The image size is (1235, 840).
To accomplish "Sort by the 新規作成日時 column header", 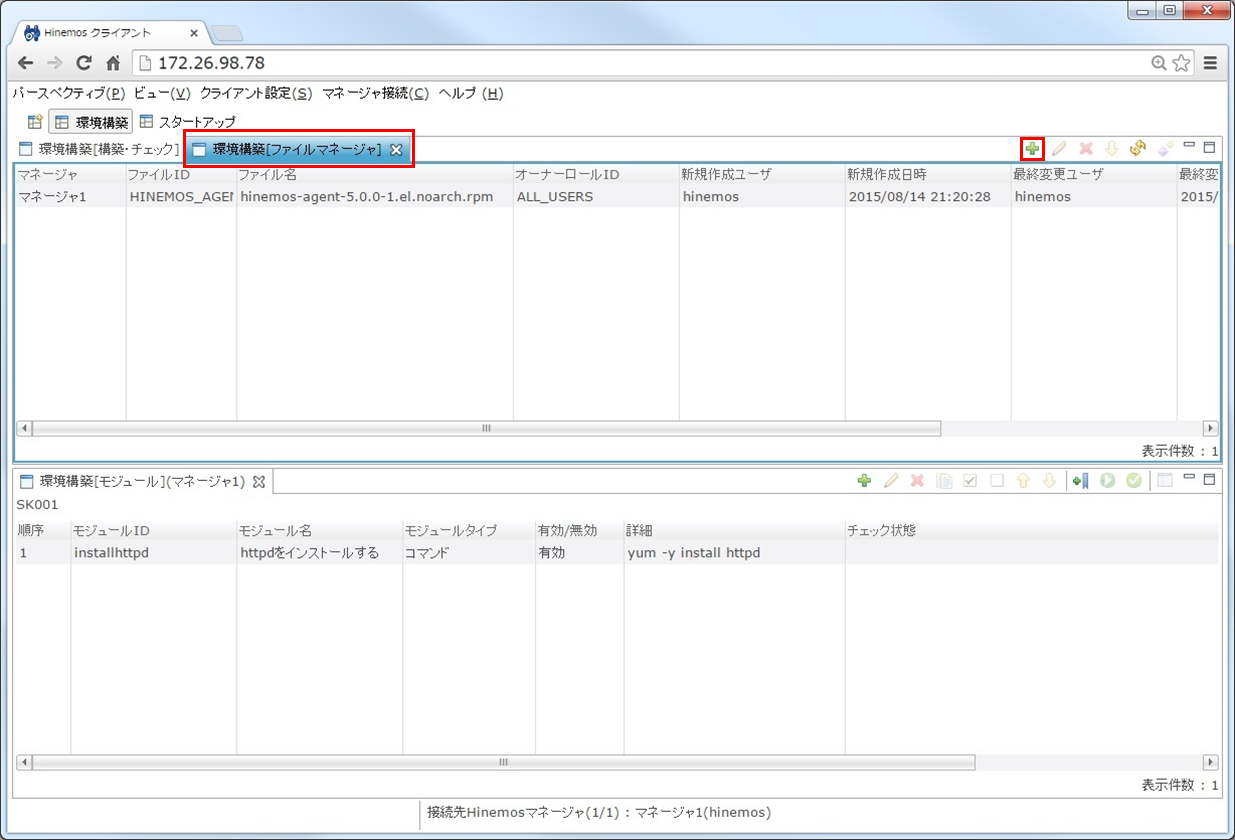I will pyautogui.click(x=928, y=174).
